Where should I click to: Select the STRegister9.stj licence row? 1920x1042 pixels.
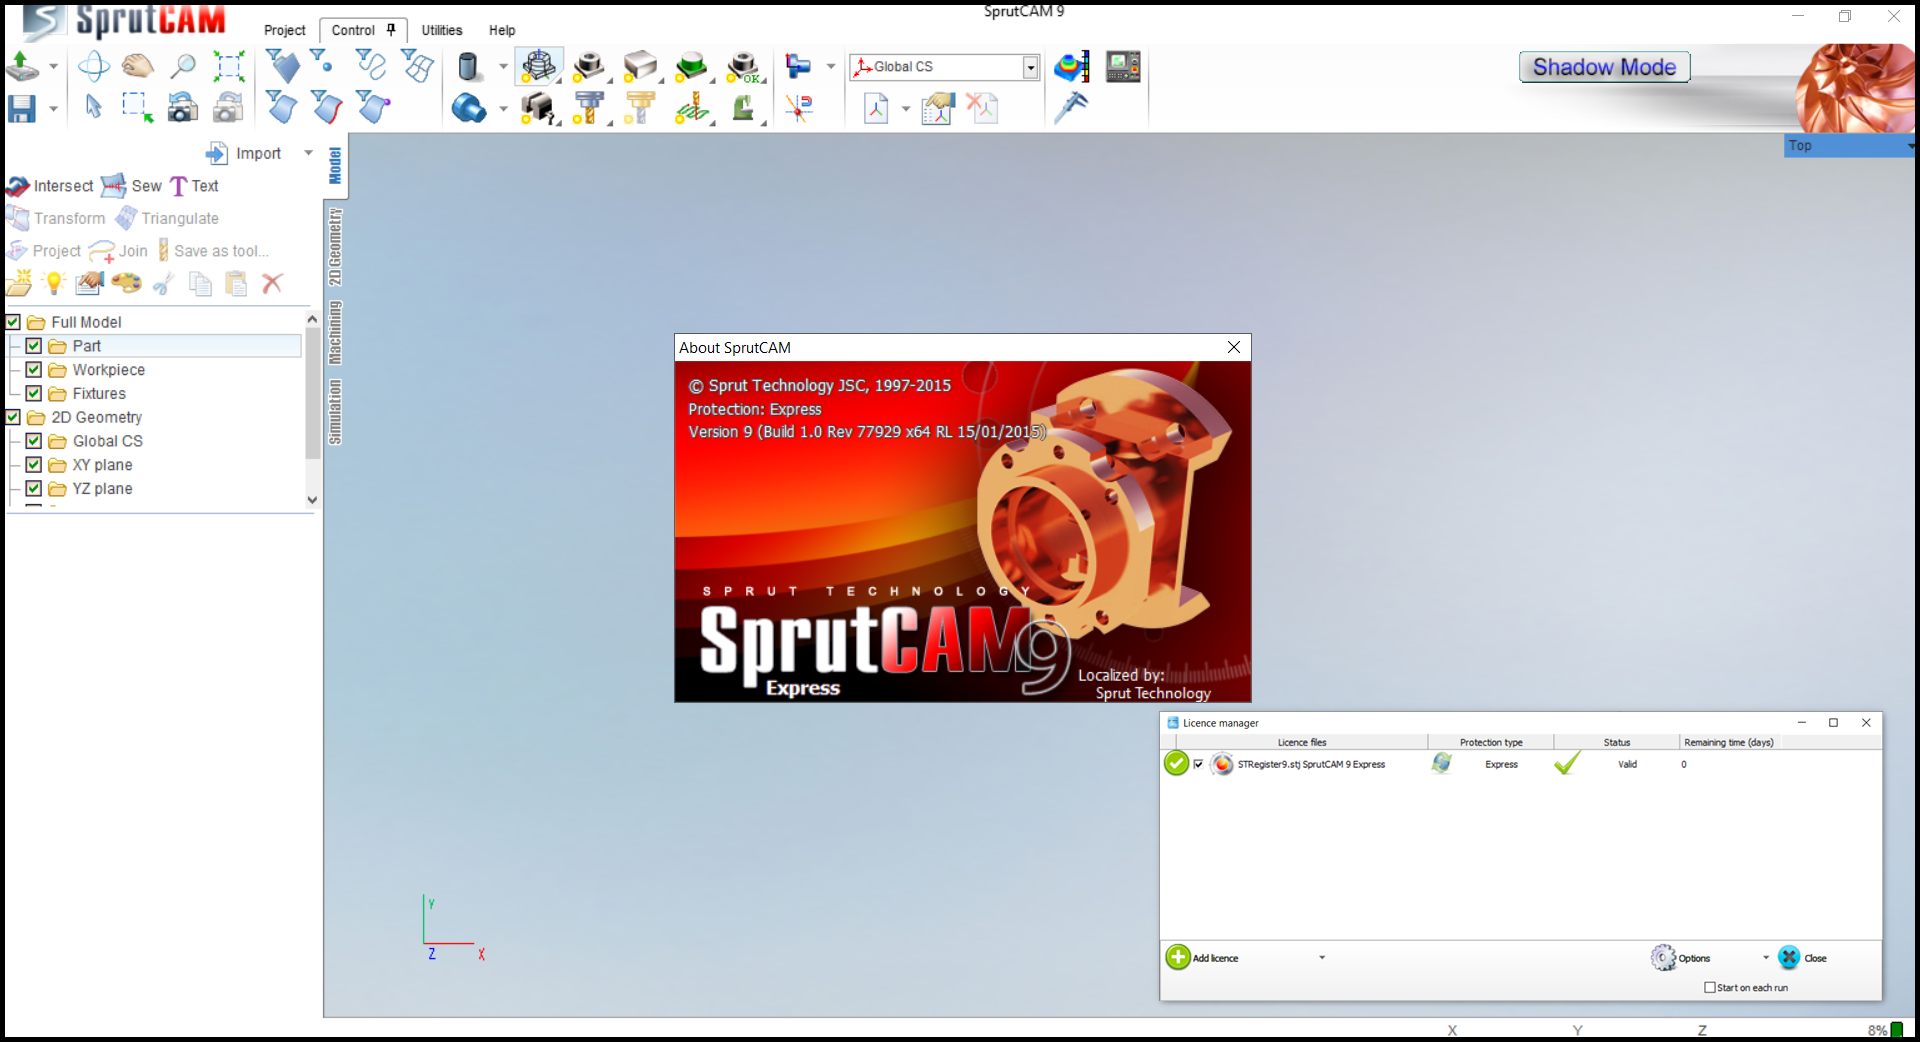1522,764
